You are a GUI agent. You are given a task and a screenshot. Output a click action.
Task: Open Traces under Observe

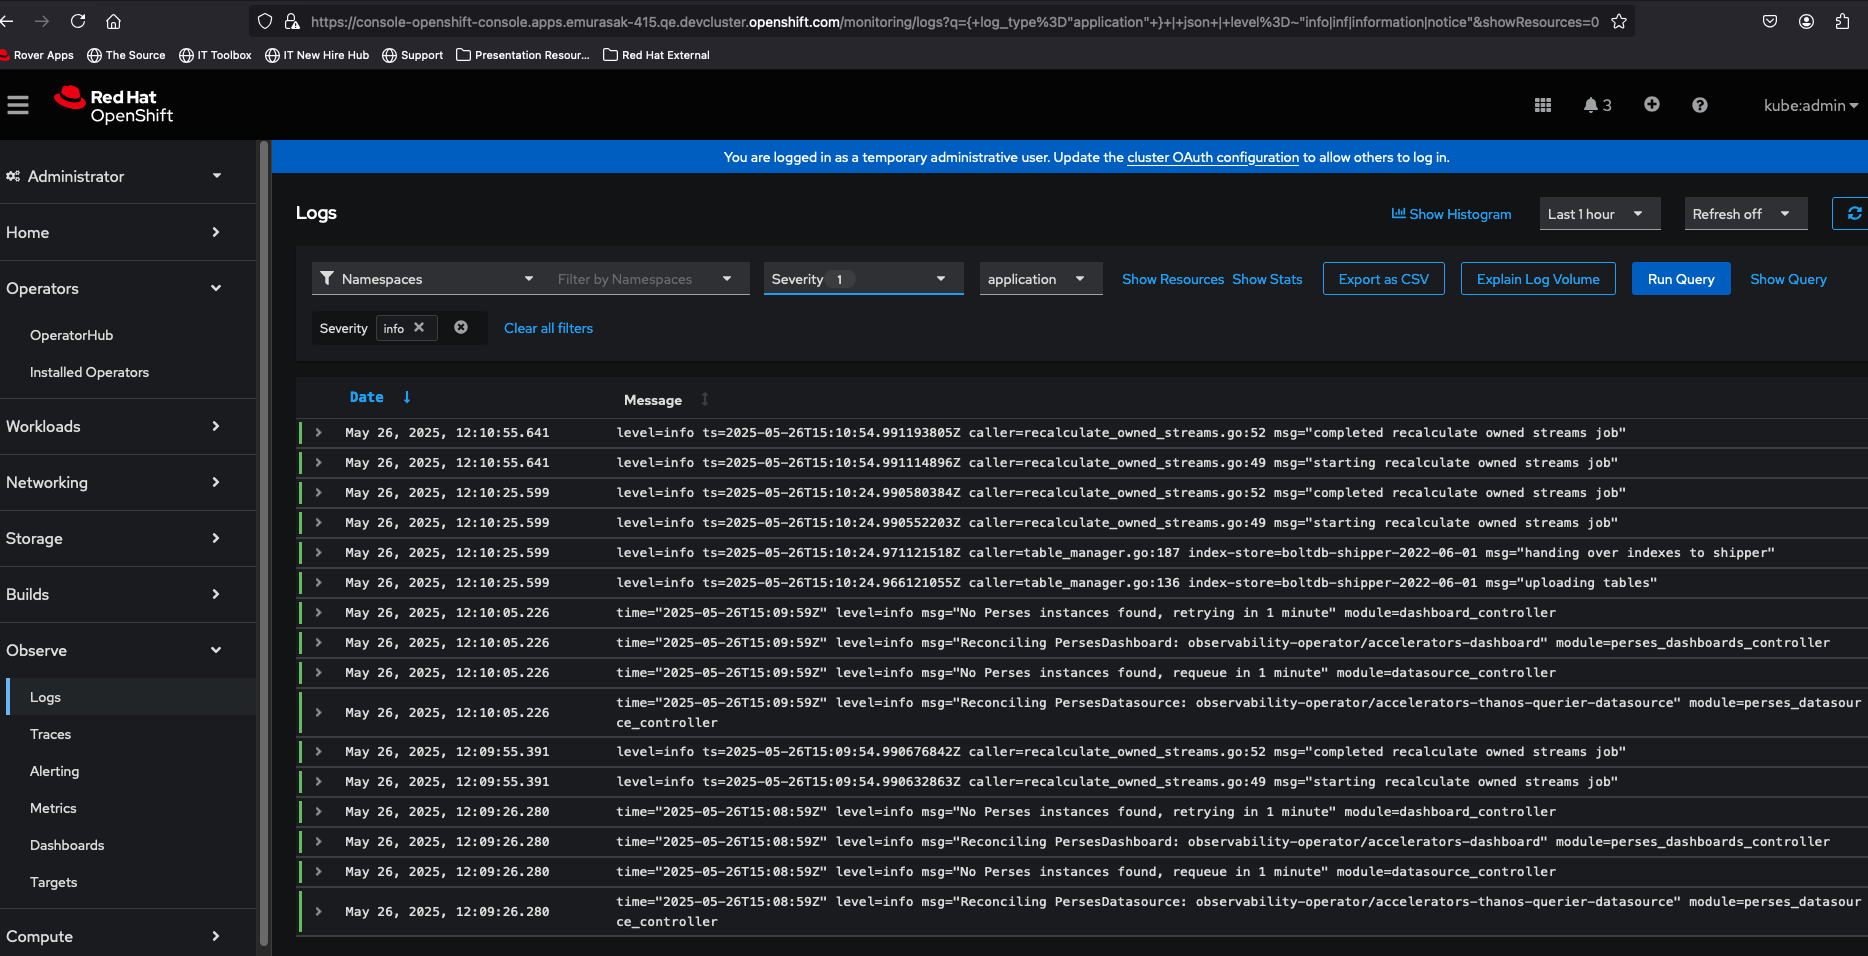[50, 734]
